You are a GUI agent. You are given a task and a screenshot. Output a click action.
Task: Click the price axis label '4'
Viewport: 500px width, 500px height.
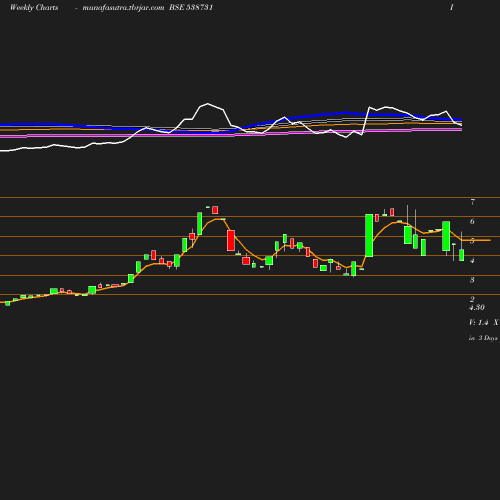[x=472, y=260]
